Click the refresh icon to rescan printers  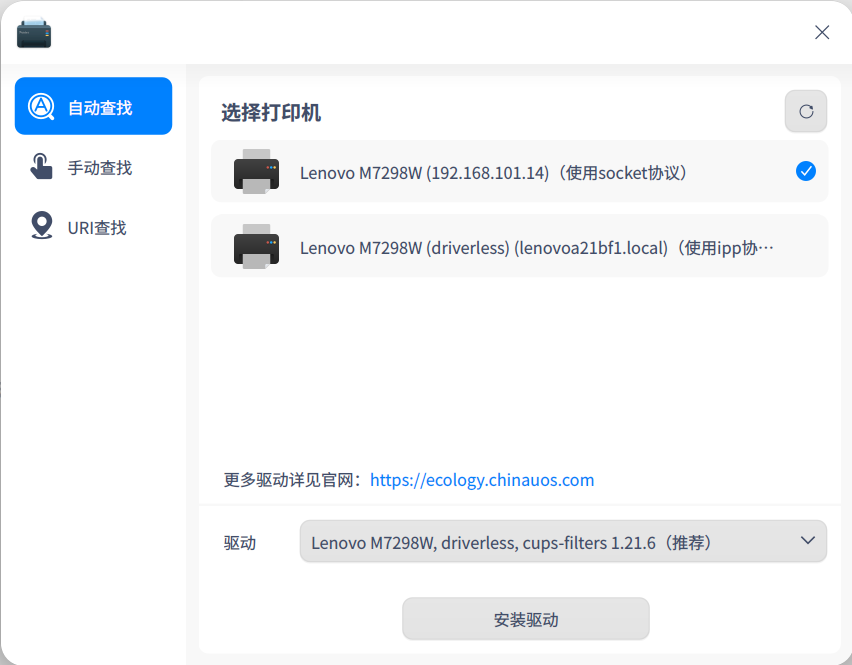(x=805, y=111)
